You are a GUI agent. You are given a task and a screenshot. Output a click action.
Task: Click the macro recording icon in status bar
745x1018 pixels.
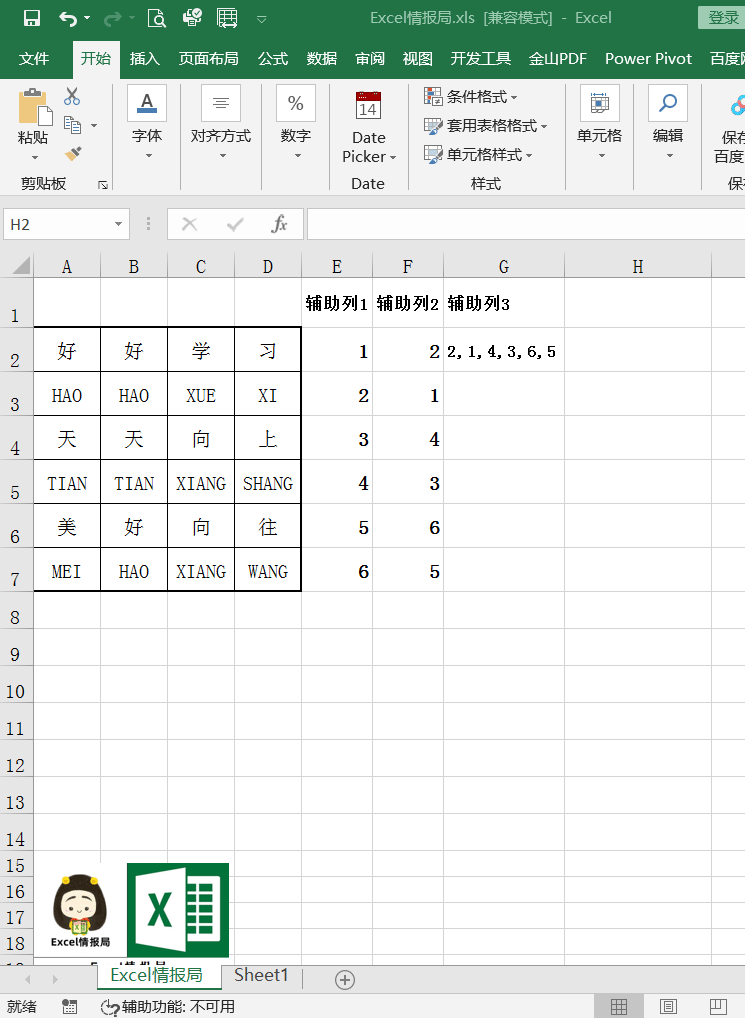point(70,1006)
